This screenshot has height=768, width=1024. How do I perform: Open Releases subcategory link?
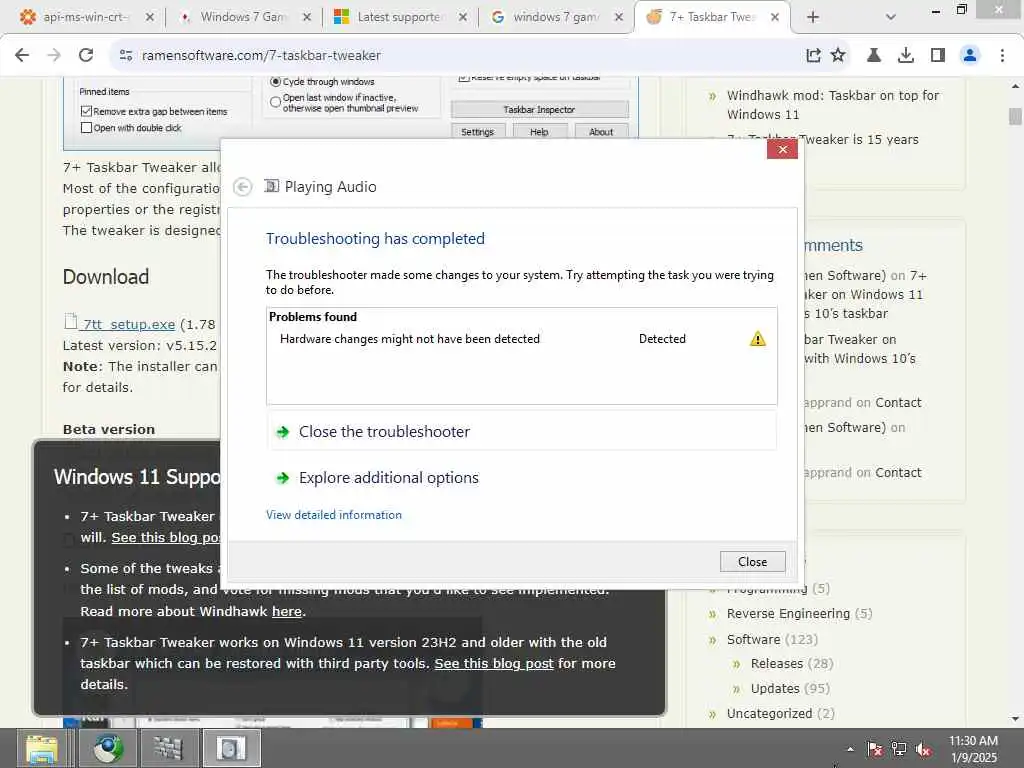pos(776,664)
